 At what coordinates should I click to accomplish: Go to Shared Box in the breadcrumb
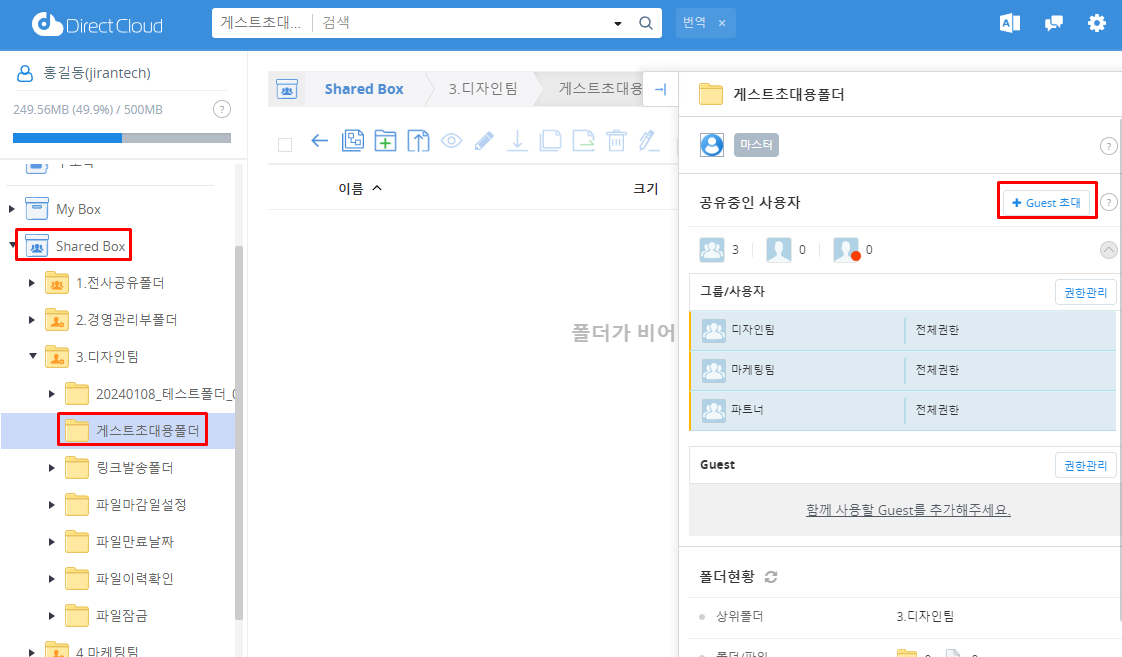coord(363,89)
